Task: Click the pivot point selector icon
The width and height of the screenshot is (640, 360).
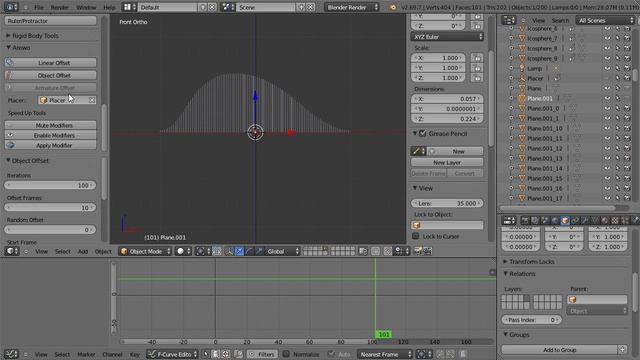Action: pos(202,251)
